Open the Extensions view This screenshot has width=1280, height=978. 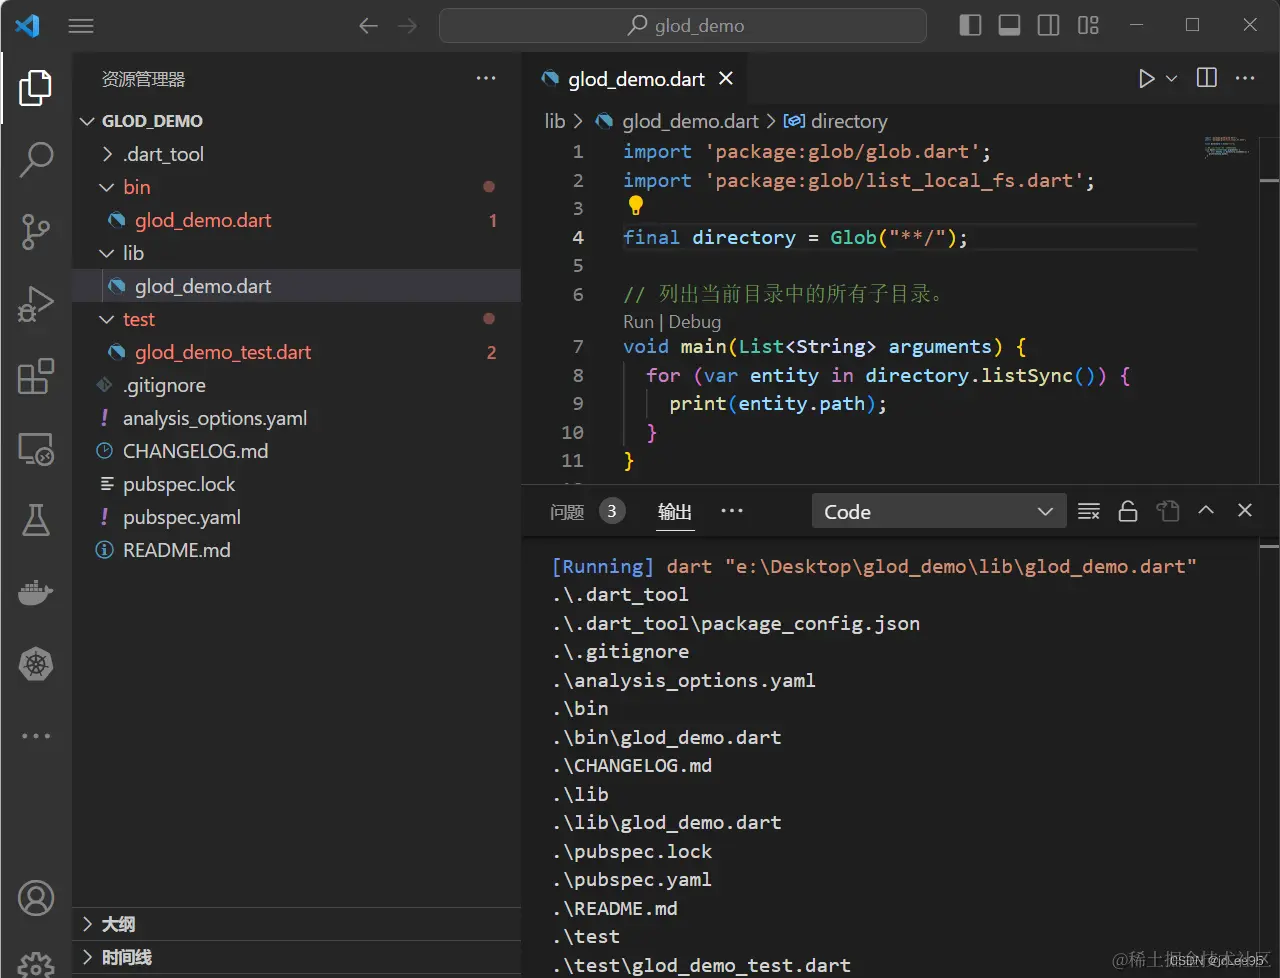coord(36,377)
